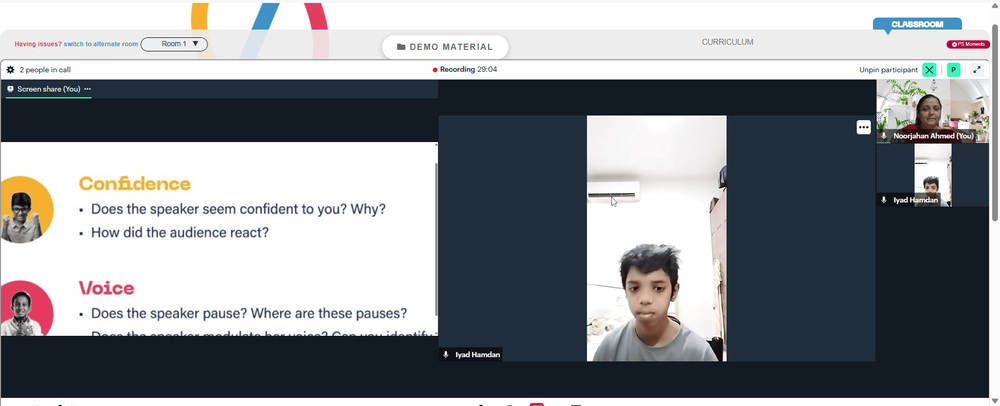Click the Voice boy avatar on slide
The width and height of the screenshot is (1000, 406).
pyautogui.click(x=26, y=308)
